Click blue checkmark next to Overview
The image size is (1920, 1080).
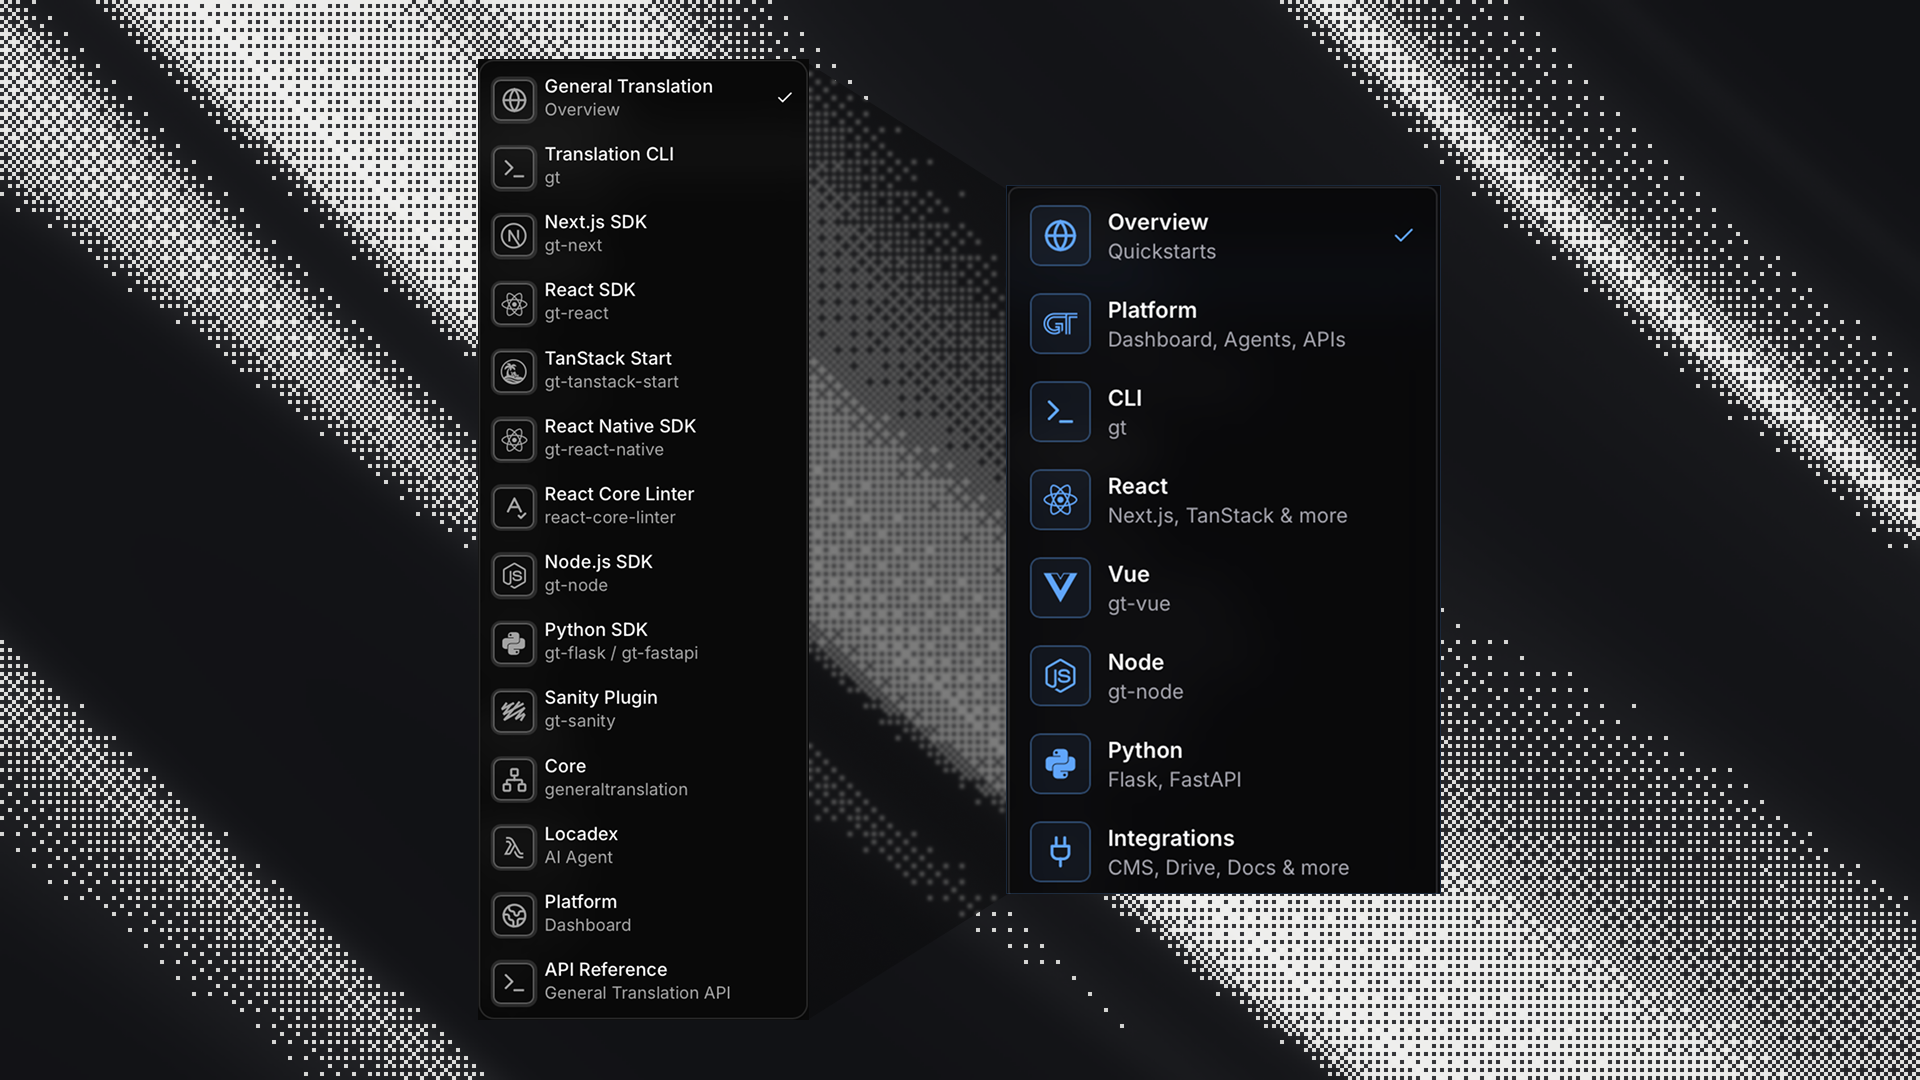[x=1404, y=235]
